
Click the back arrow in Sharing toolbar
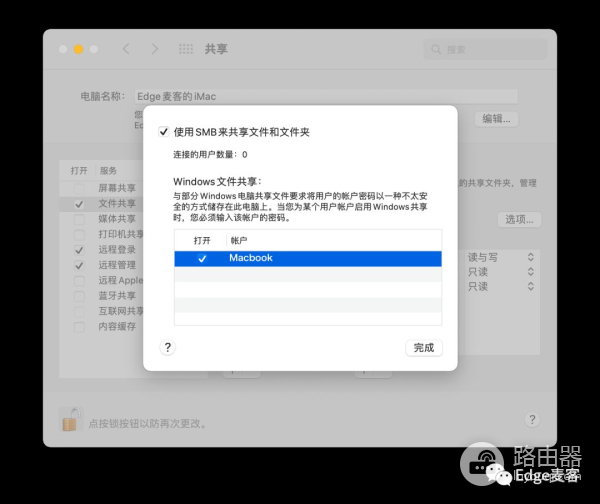[126, 49]
